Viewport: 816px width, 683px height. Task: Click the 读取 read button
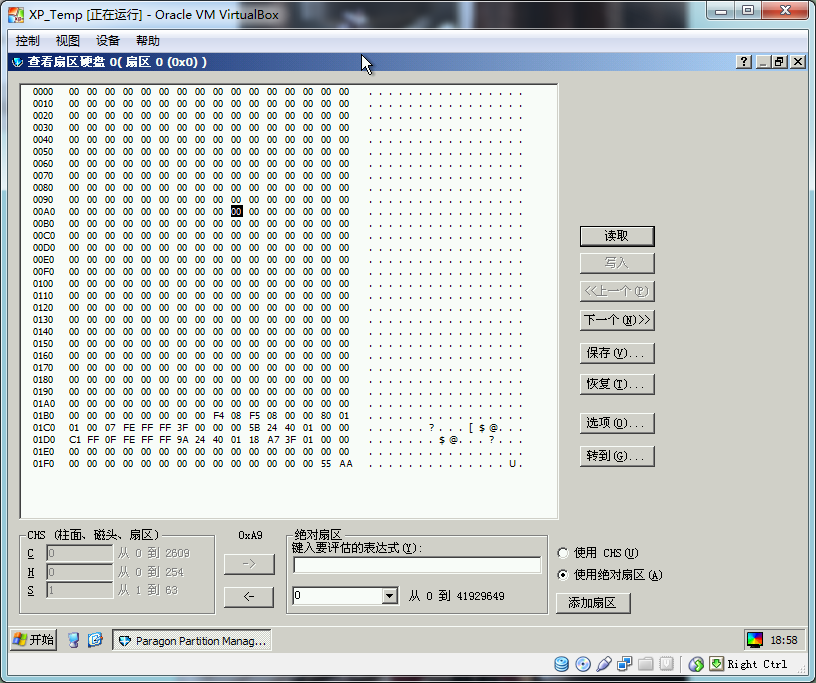(x=617, y=236)
